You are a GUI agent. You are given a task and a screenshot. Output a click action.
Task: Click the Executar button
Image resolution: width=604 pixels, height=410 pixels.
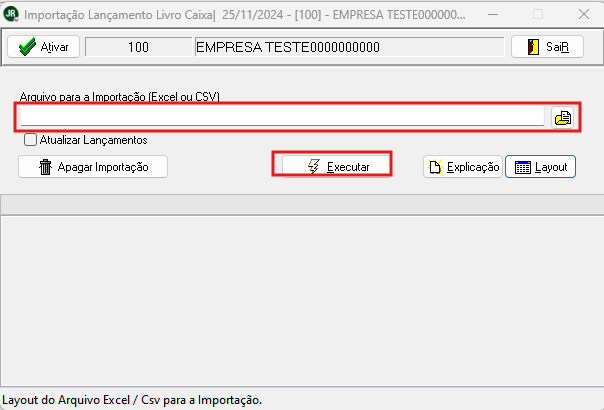[336, 166]
